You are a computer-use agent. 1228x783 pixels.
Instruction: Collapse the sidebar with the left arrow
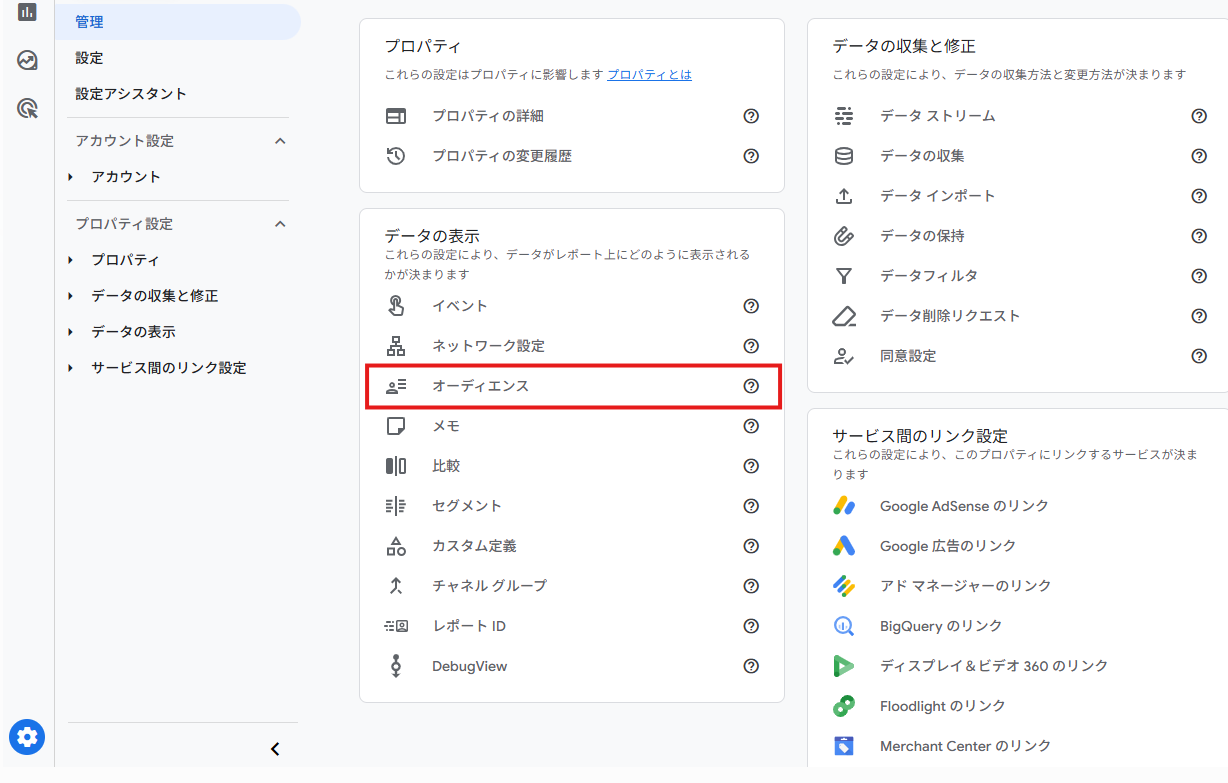275,749
